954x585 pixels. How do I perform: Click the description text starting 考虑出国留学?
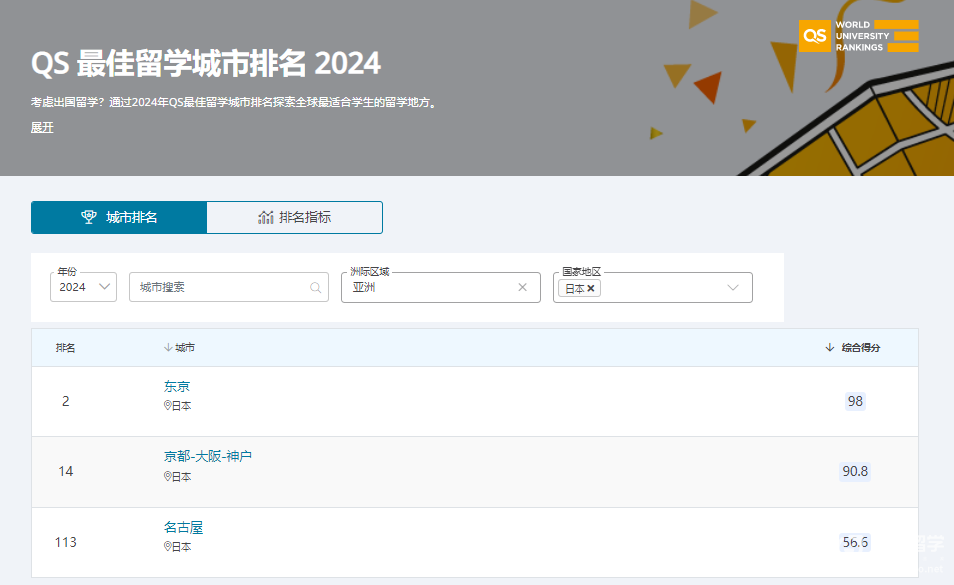pyautogui.click(x=234, y=102)
